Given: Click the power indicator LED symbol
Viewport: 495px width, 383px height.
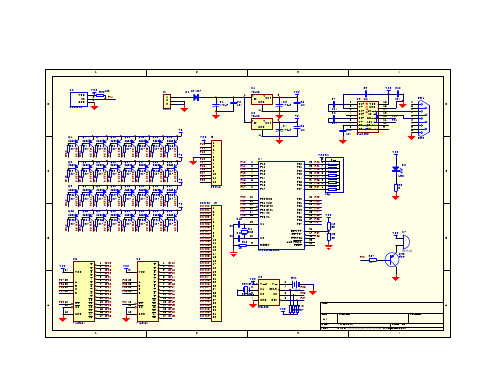Looking at the screenshot, I should (396, 169).
